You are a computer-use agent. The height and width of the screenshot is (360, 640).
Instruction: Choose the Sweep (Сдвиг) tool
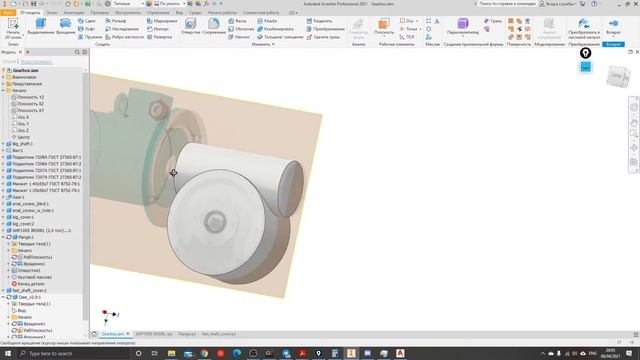(x=87, y=21)
